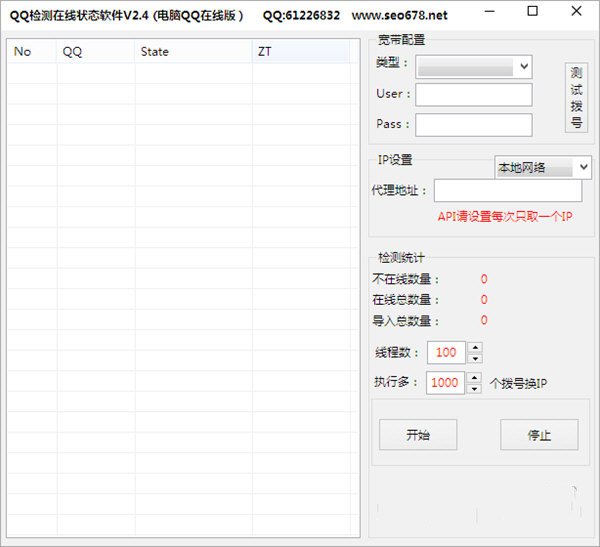Select the ZT column header
Viewport: 600px width, 547px height.
pos(304,51)
